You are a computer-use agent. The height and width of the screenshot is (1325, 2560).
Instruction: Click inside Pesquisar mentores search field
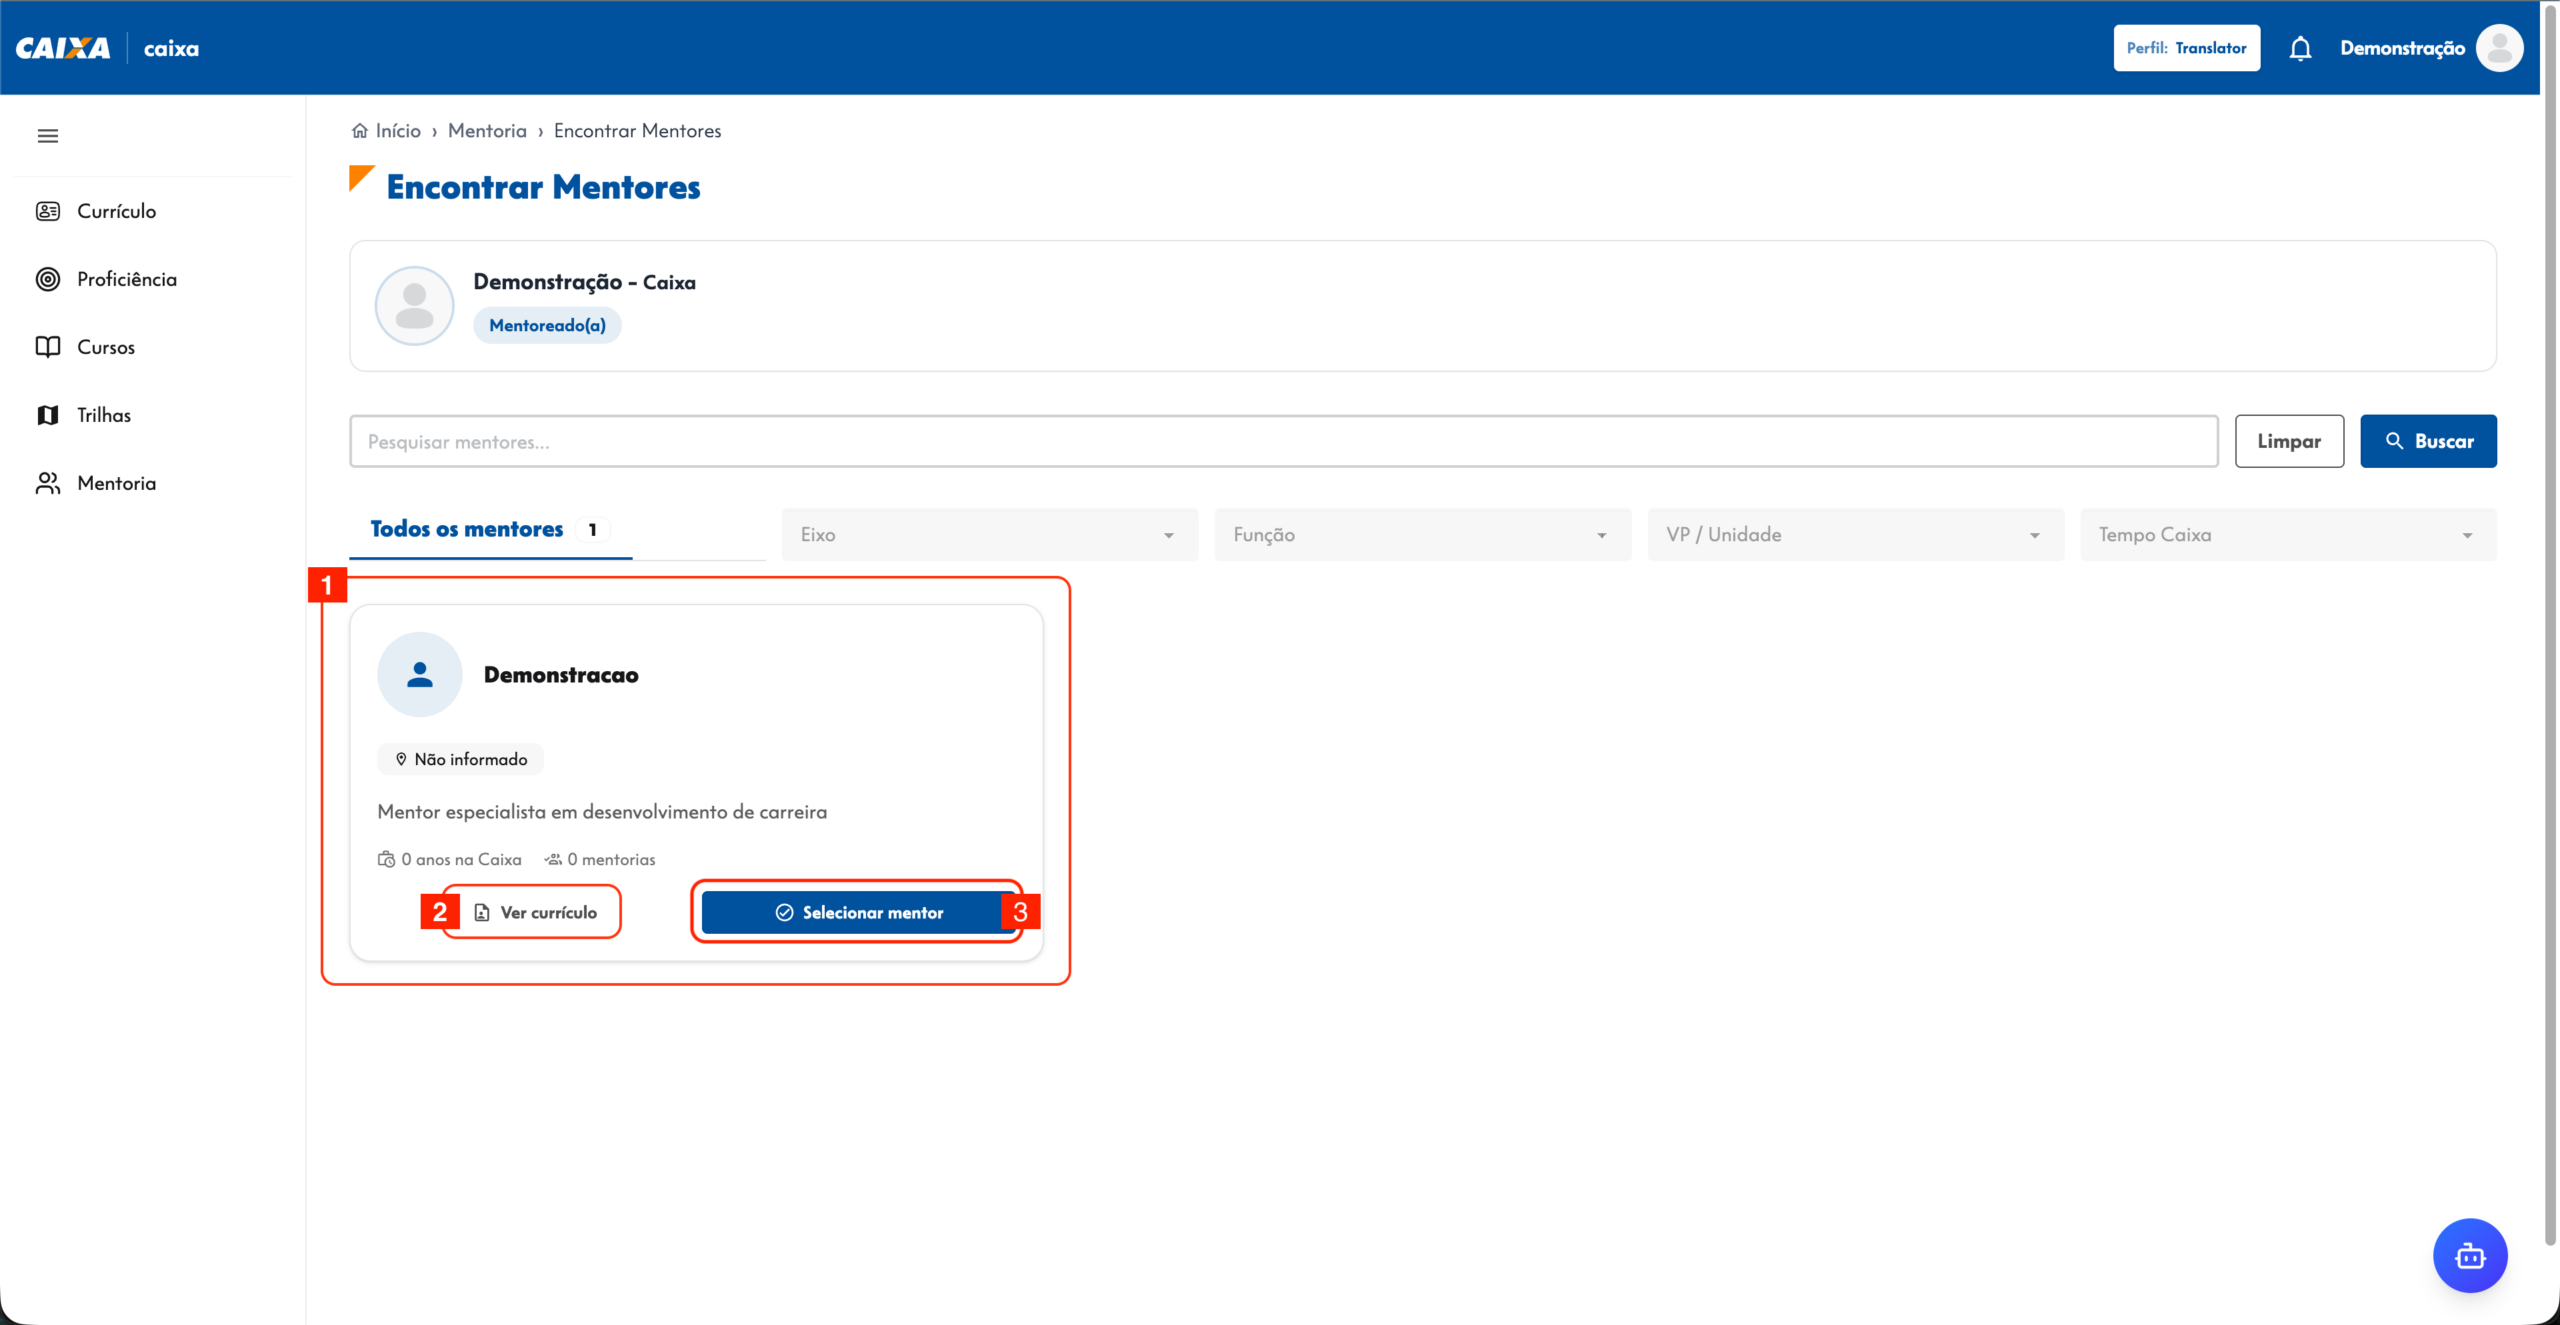click(x=1283, y=441)
